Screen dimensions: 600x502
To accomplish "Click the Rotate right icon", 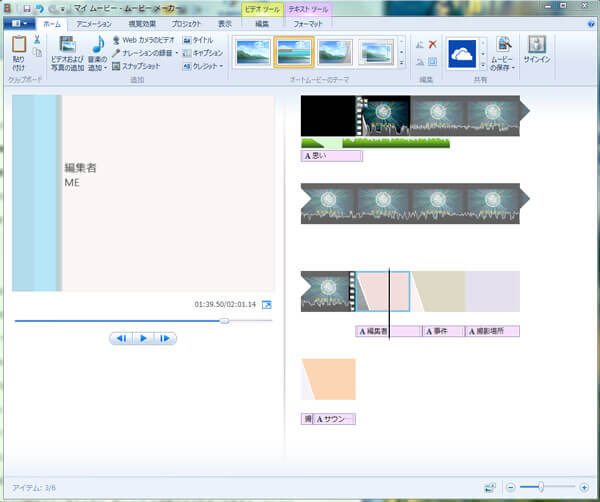I will [420, 62].
